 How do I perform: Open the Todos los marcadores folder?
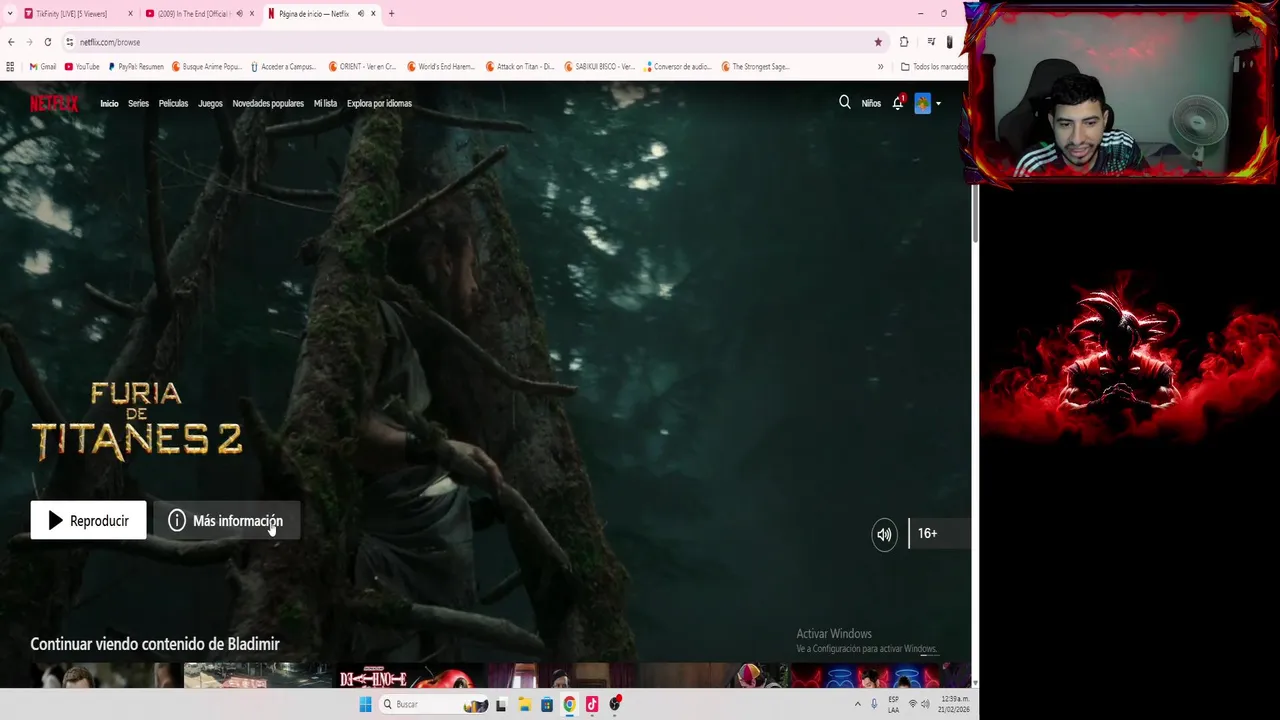[x=934, y=67]
